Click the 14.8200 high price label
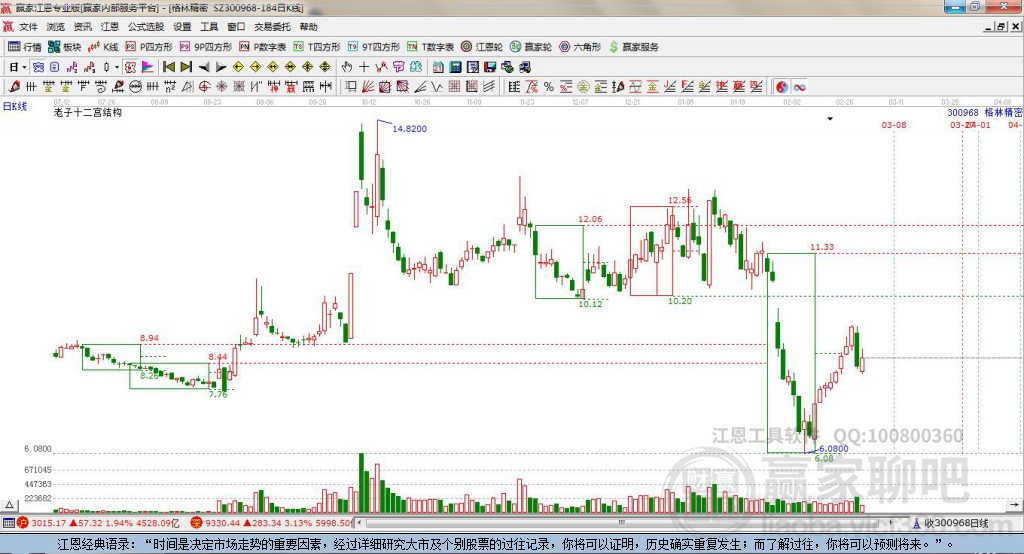1024x554 pixels. 409,129
